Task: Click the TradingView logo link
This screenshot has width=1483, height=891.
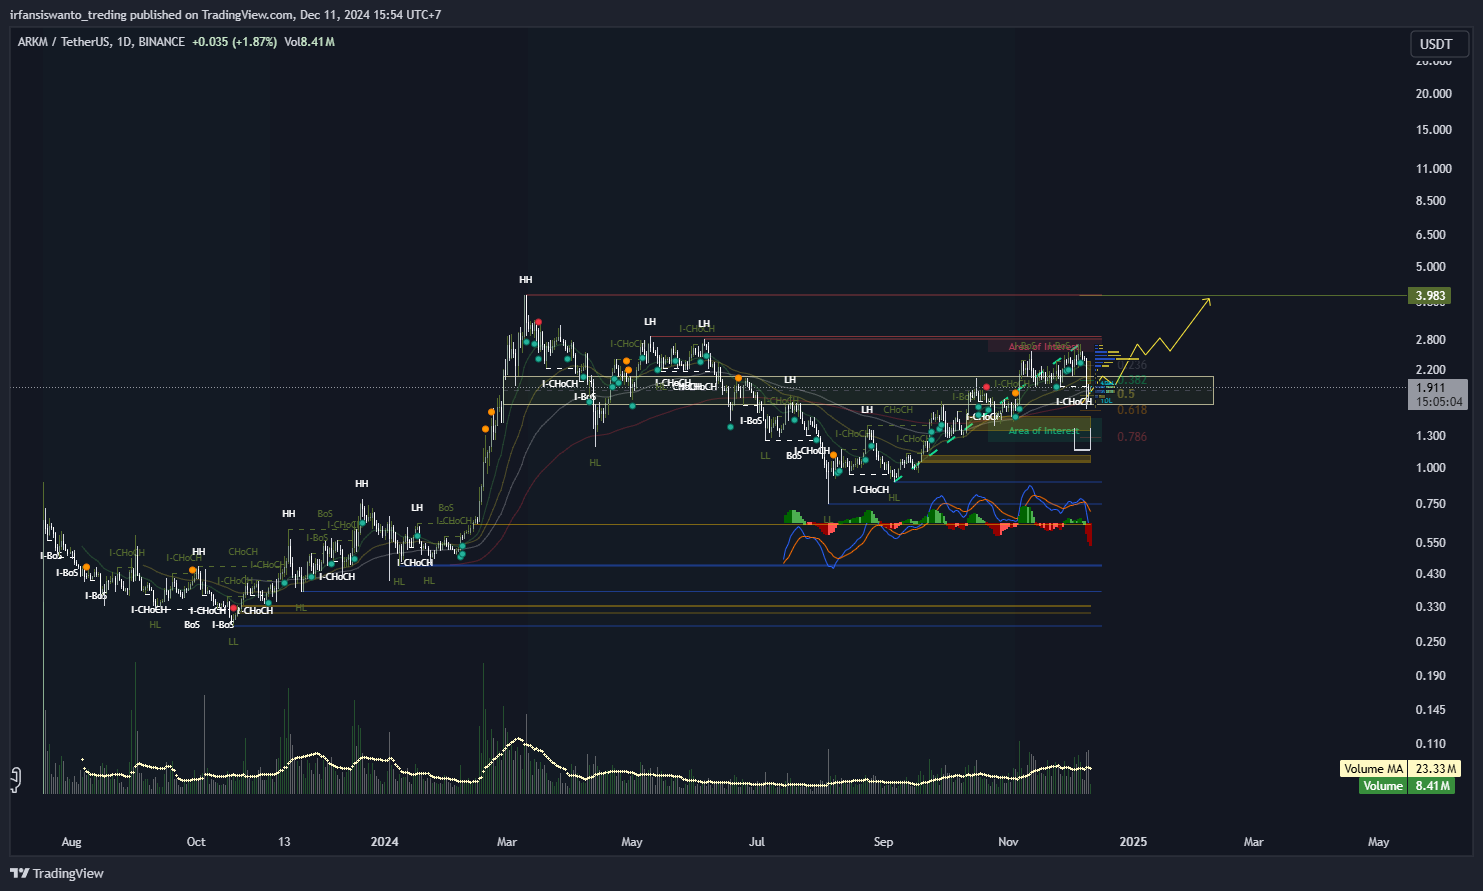Action: pyautogui.click(x=56, y=873)
